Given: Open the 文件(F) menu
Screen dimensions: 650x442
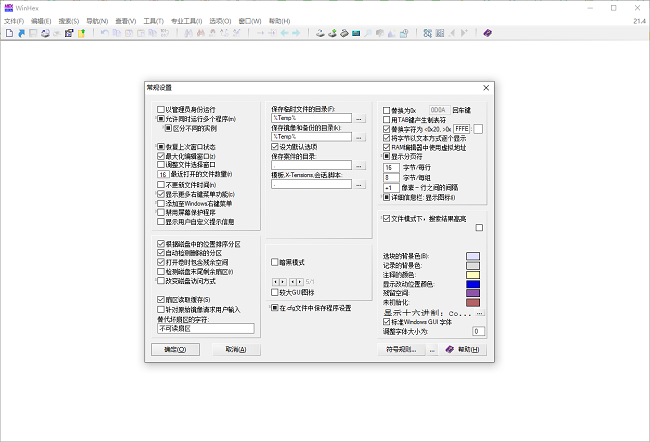Looking at the screenshot, I should click(x=13, y=20).
